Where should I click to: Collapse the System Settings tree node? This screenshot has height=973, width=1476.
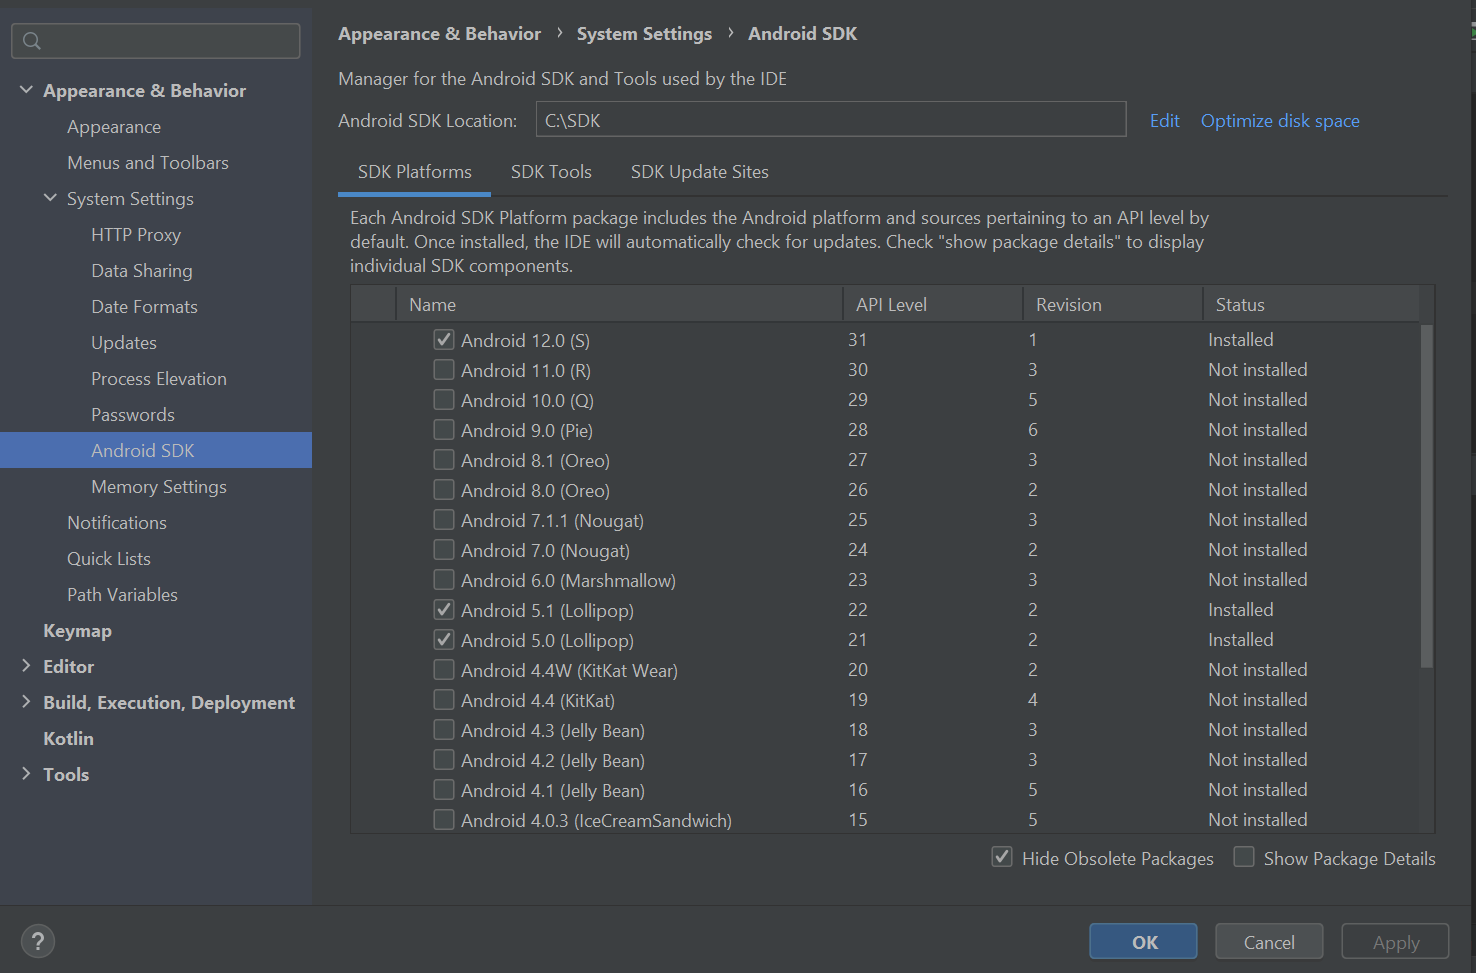pyautogui.click(x=50, y=198)
